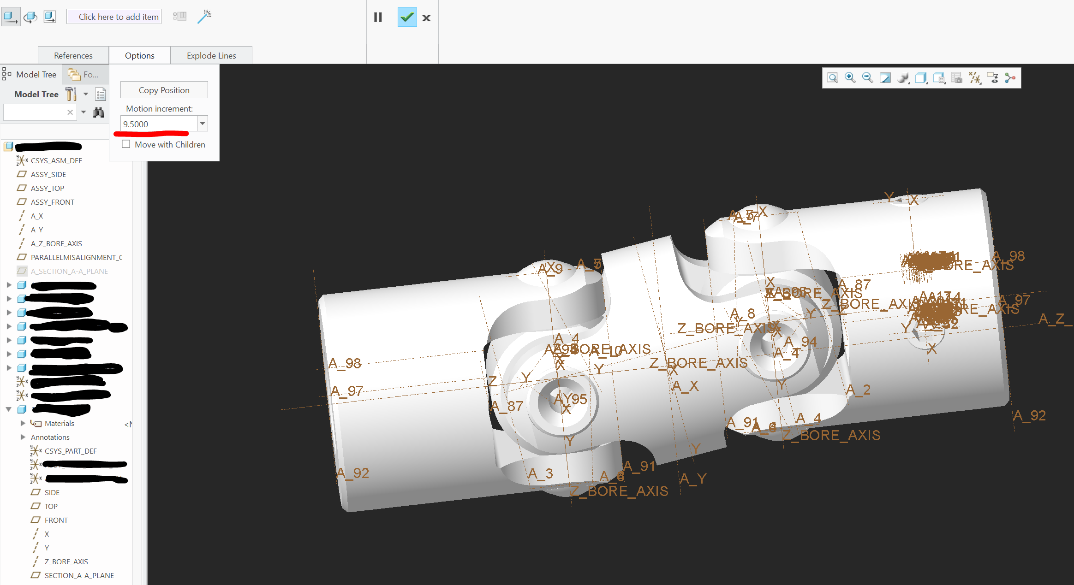1074x585 pixels.
Task: Open the datum display filters icon
Action: 975,77
